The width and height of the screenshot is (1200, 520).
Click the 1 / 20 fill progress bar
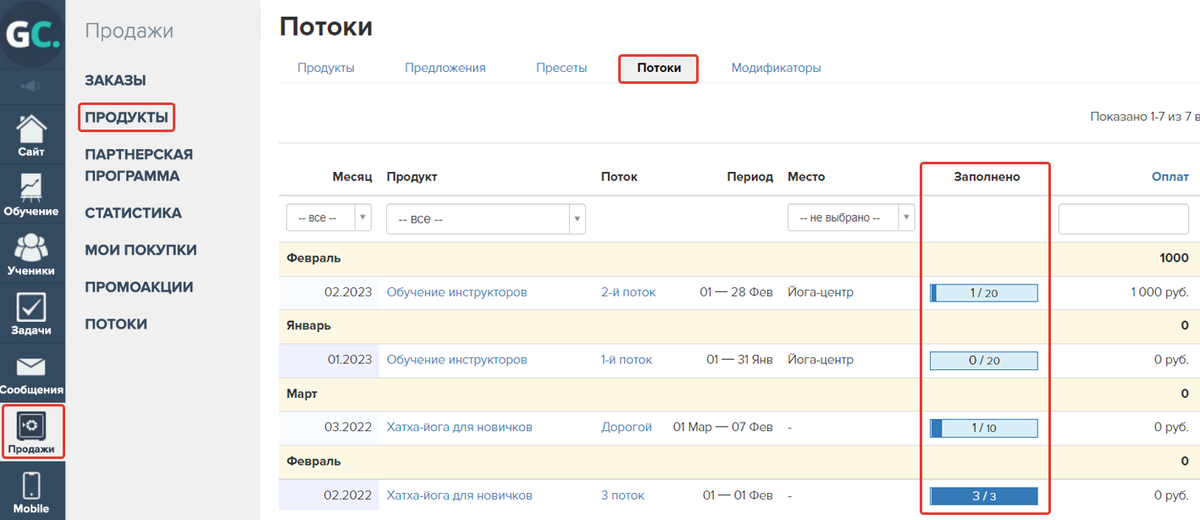pyautogui.click(x=984, y=293)
